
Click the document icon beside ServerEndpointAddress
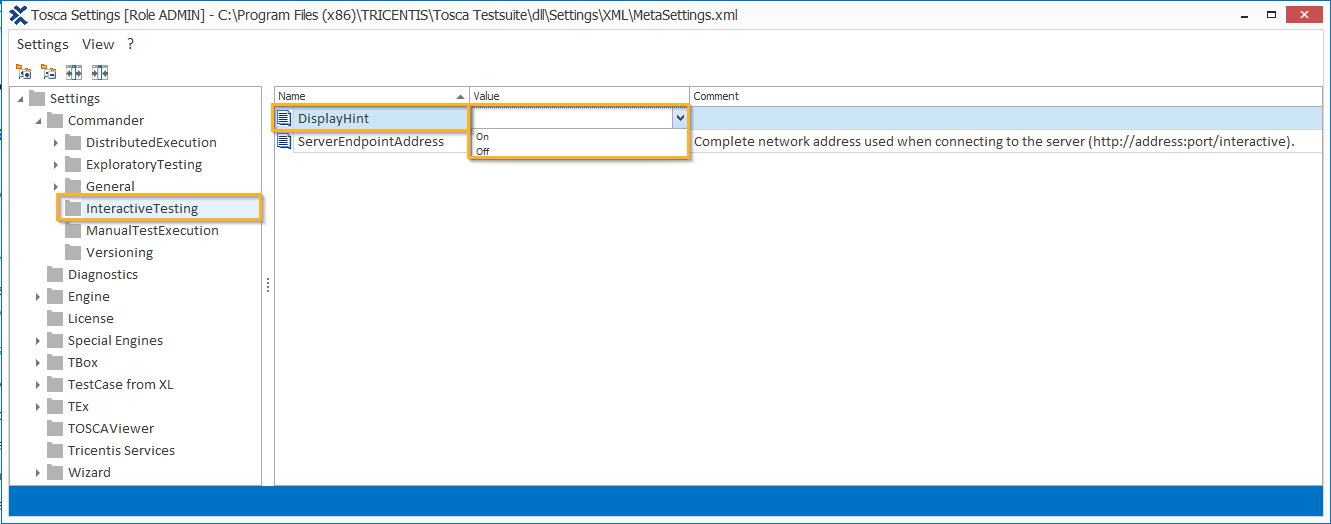tap(285, 141)
